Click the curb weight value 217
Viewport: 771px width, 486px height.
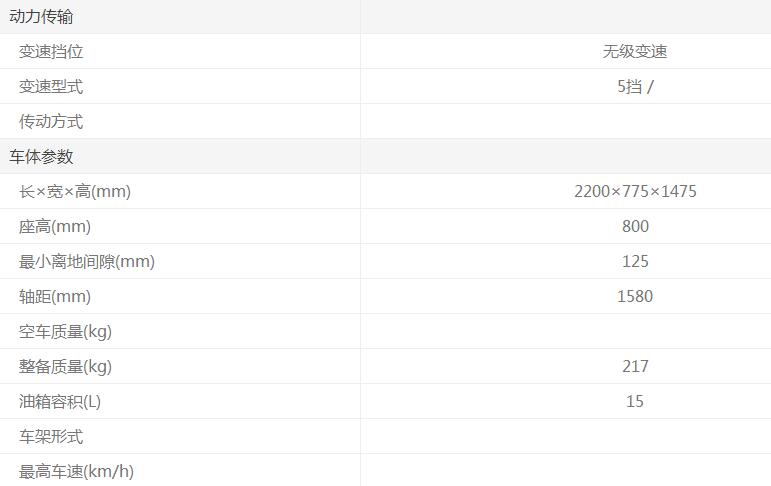coord(635,367)
